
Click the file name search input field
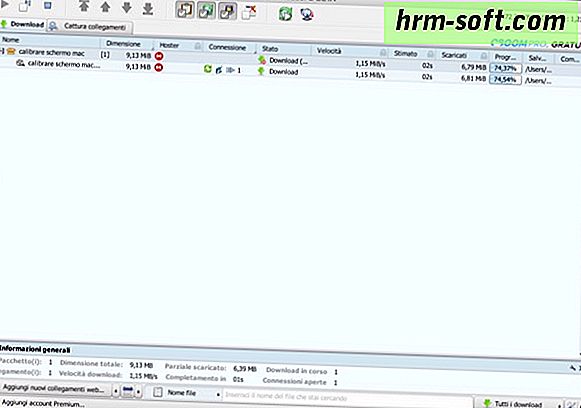pos(348,398)
